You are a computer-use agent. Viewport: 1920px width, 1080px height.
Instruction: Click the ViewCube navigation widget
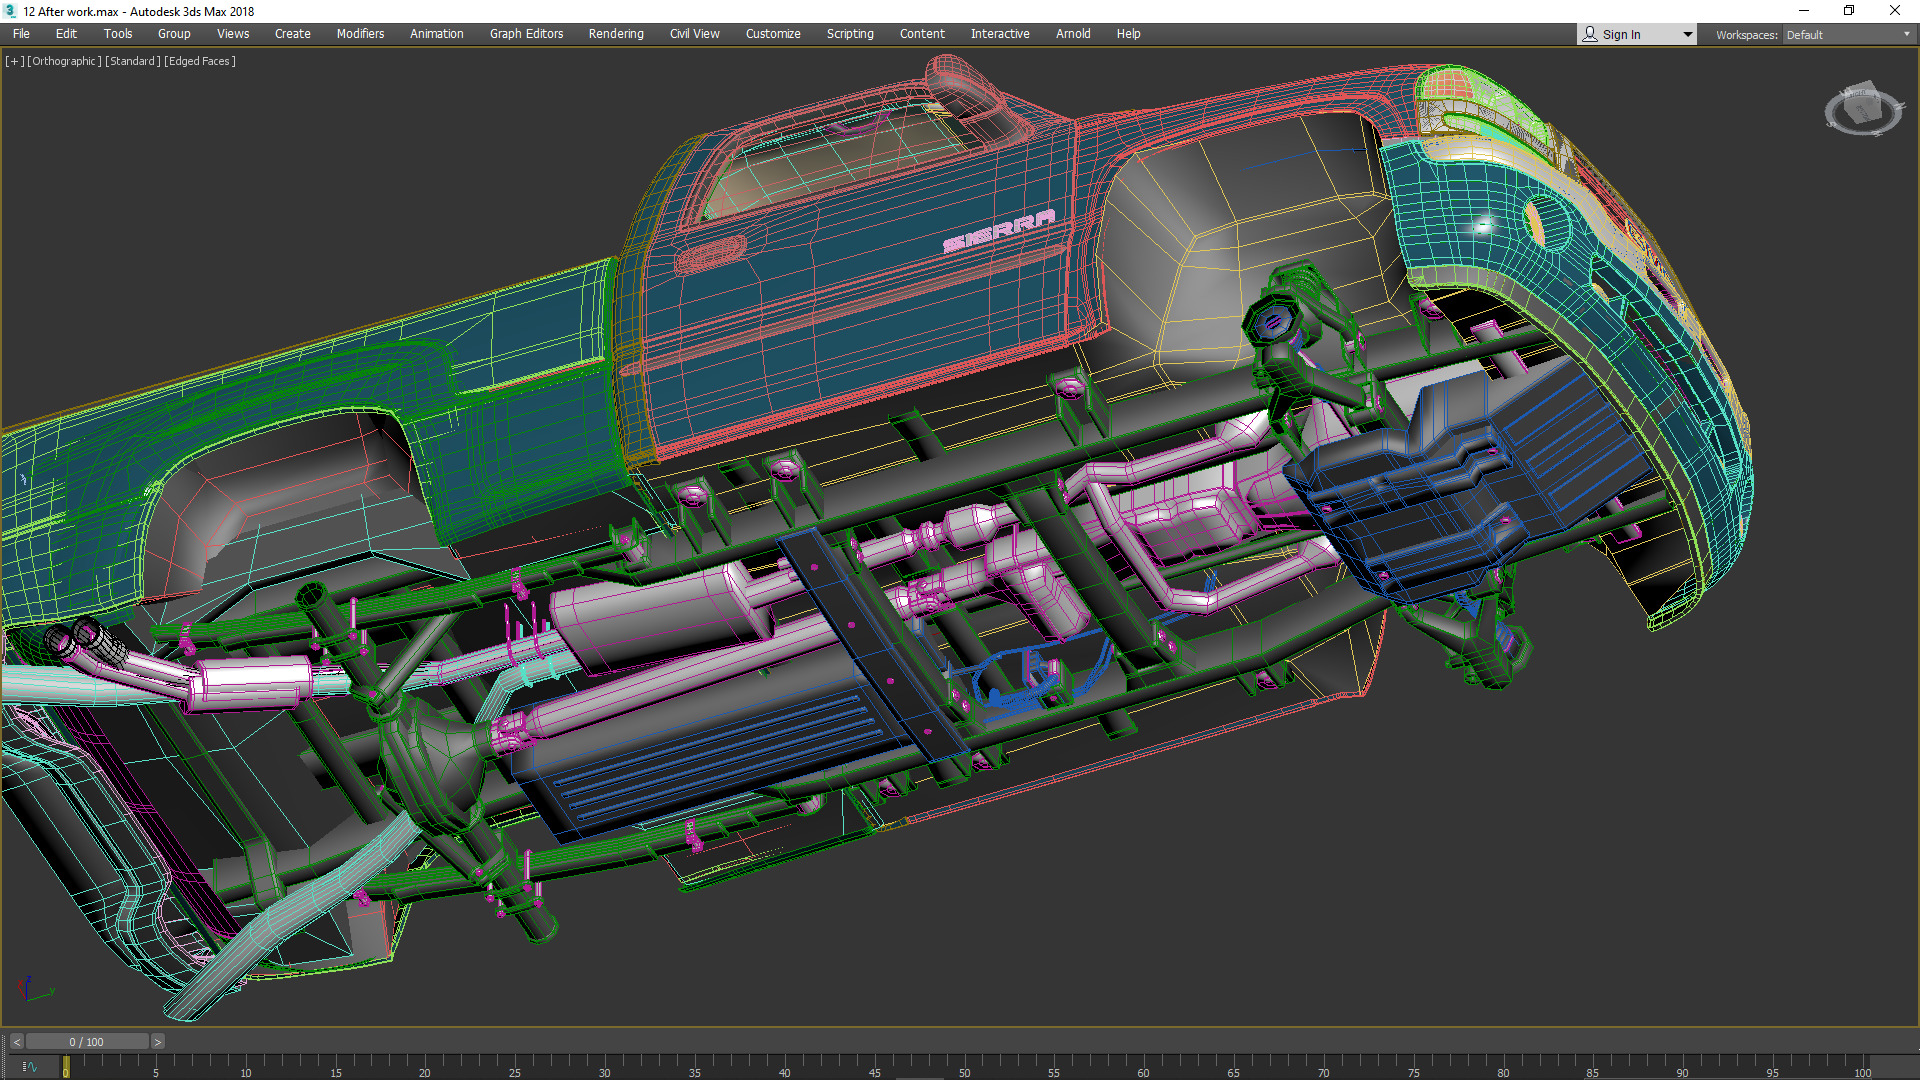pos(1862,109)
